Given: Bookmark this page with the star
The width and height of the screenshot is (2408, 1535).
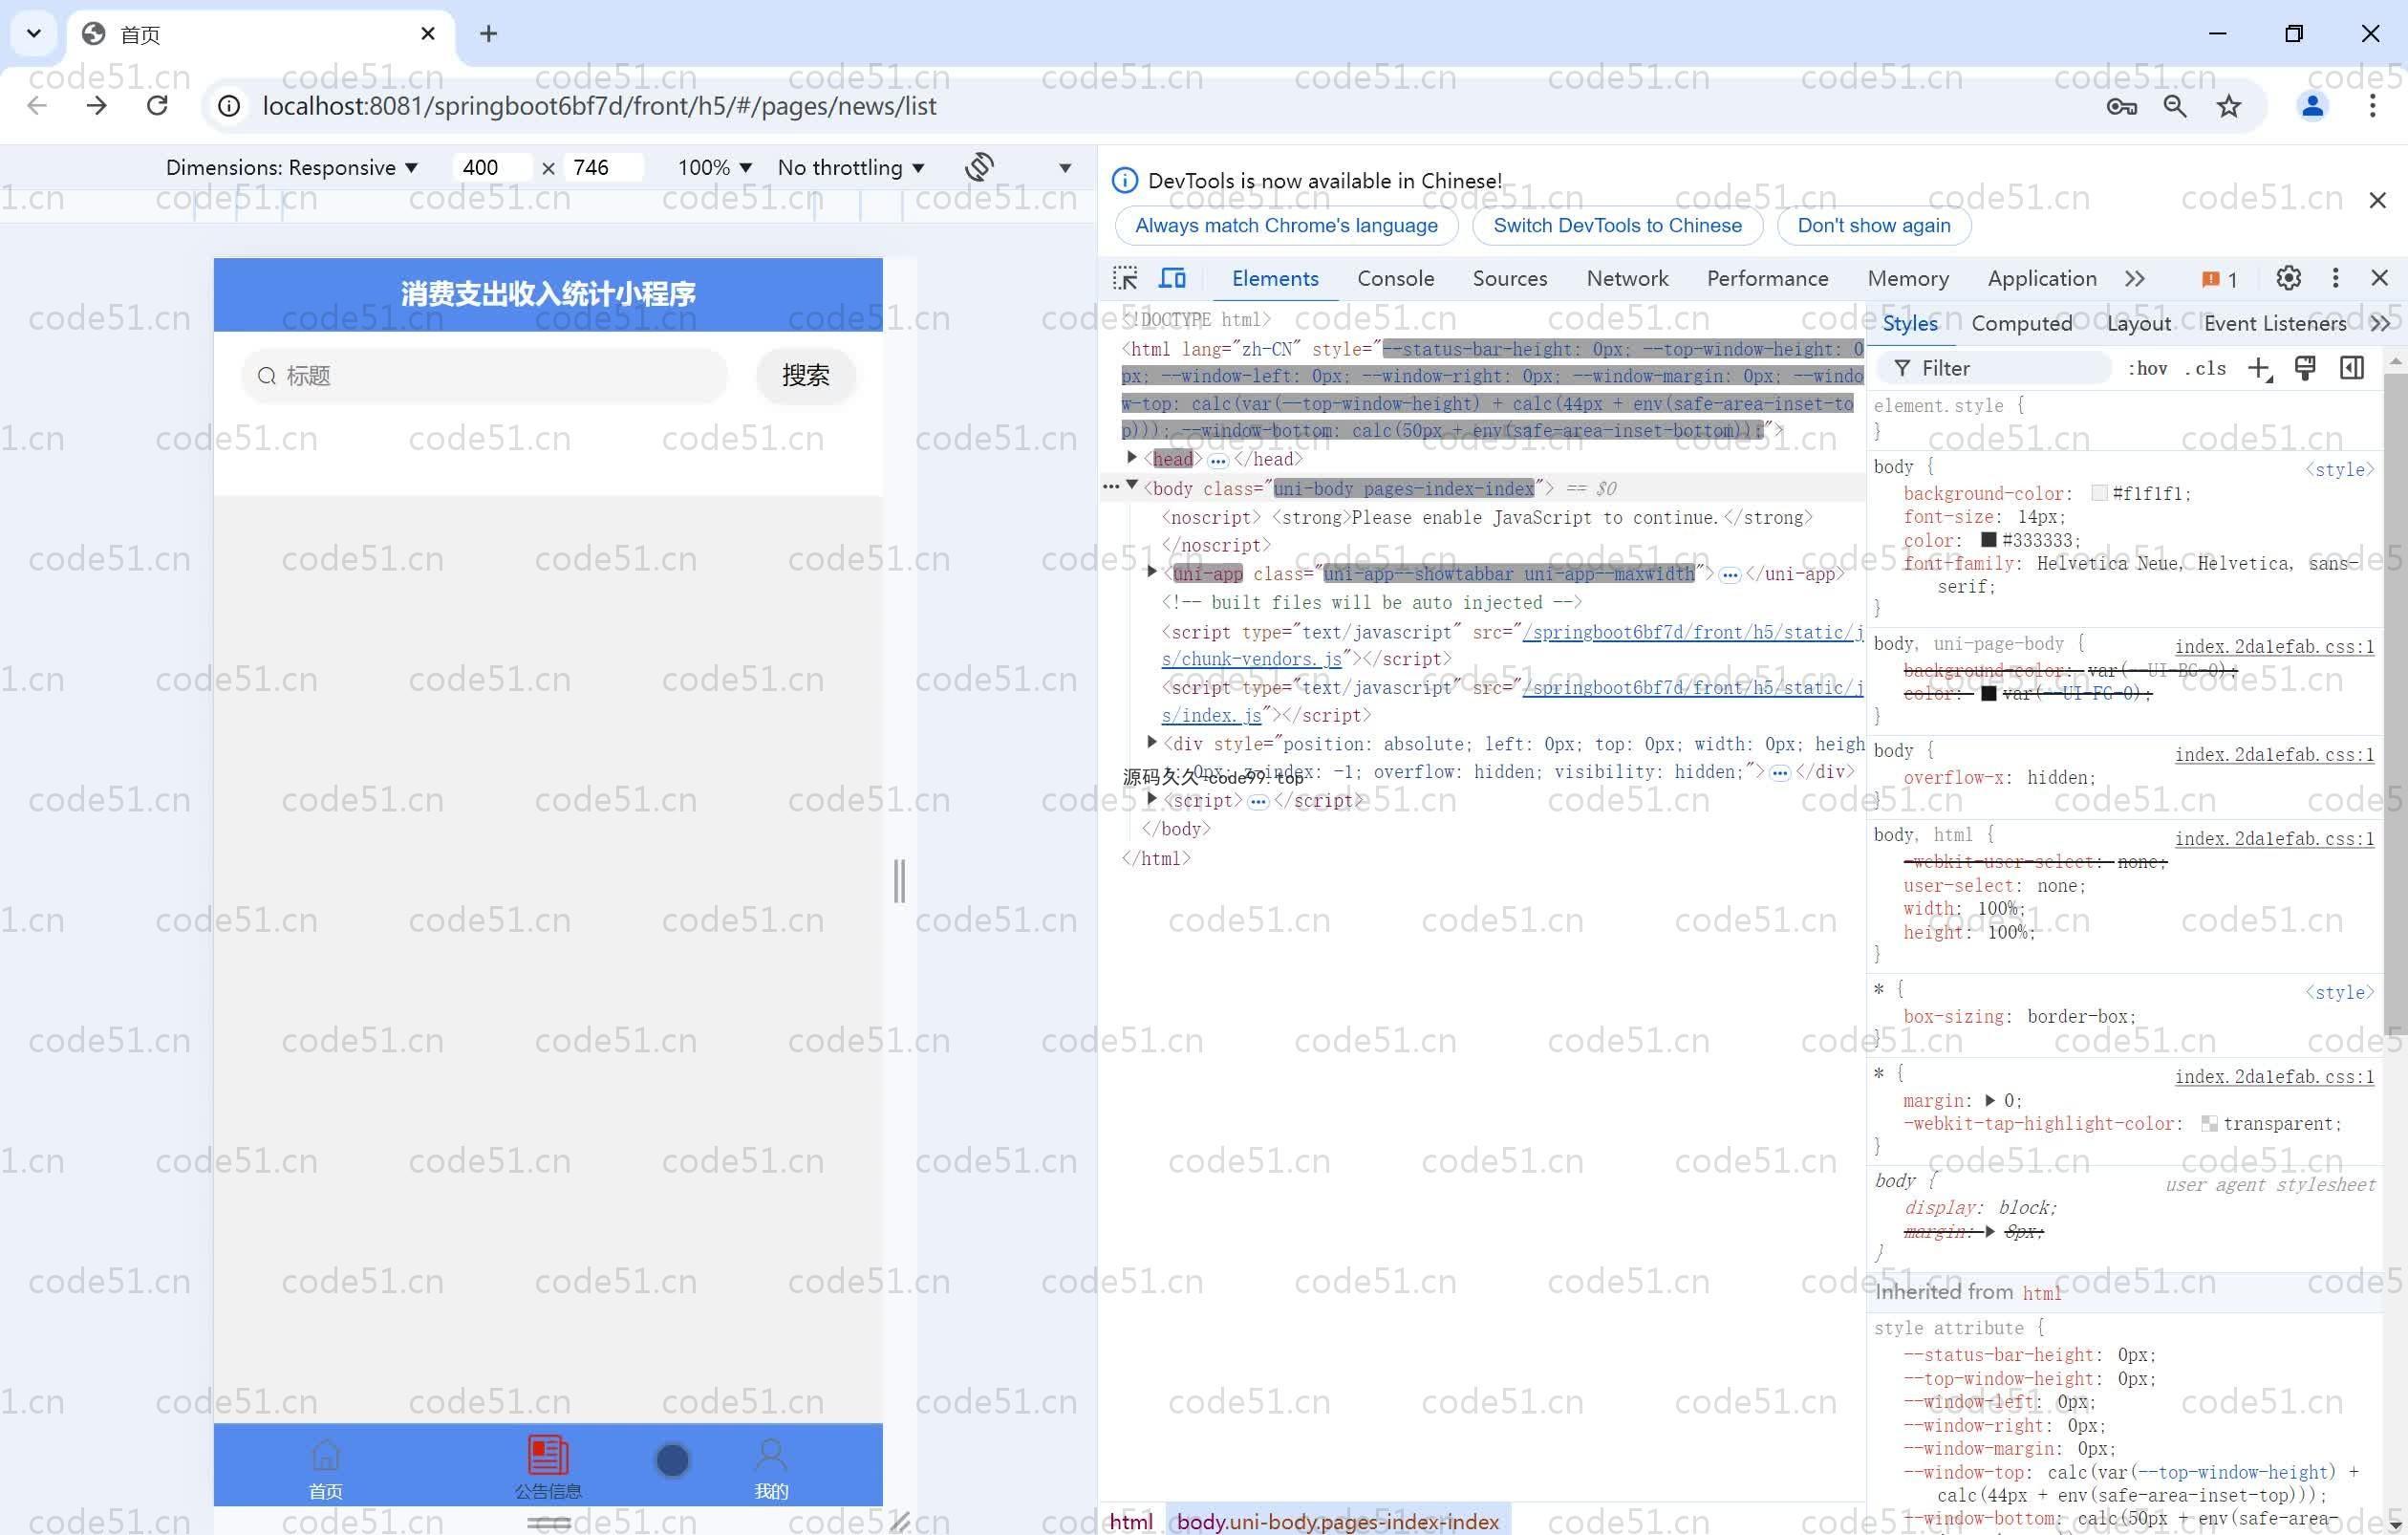Looking at the screenshot, I should tap(2229, 106).
